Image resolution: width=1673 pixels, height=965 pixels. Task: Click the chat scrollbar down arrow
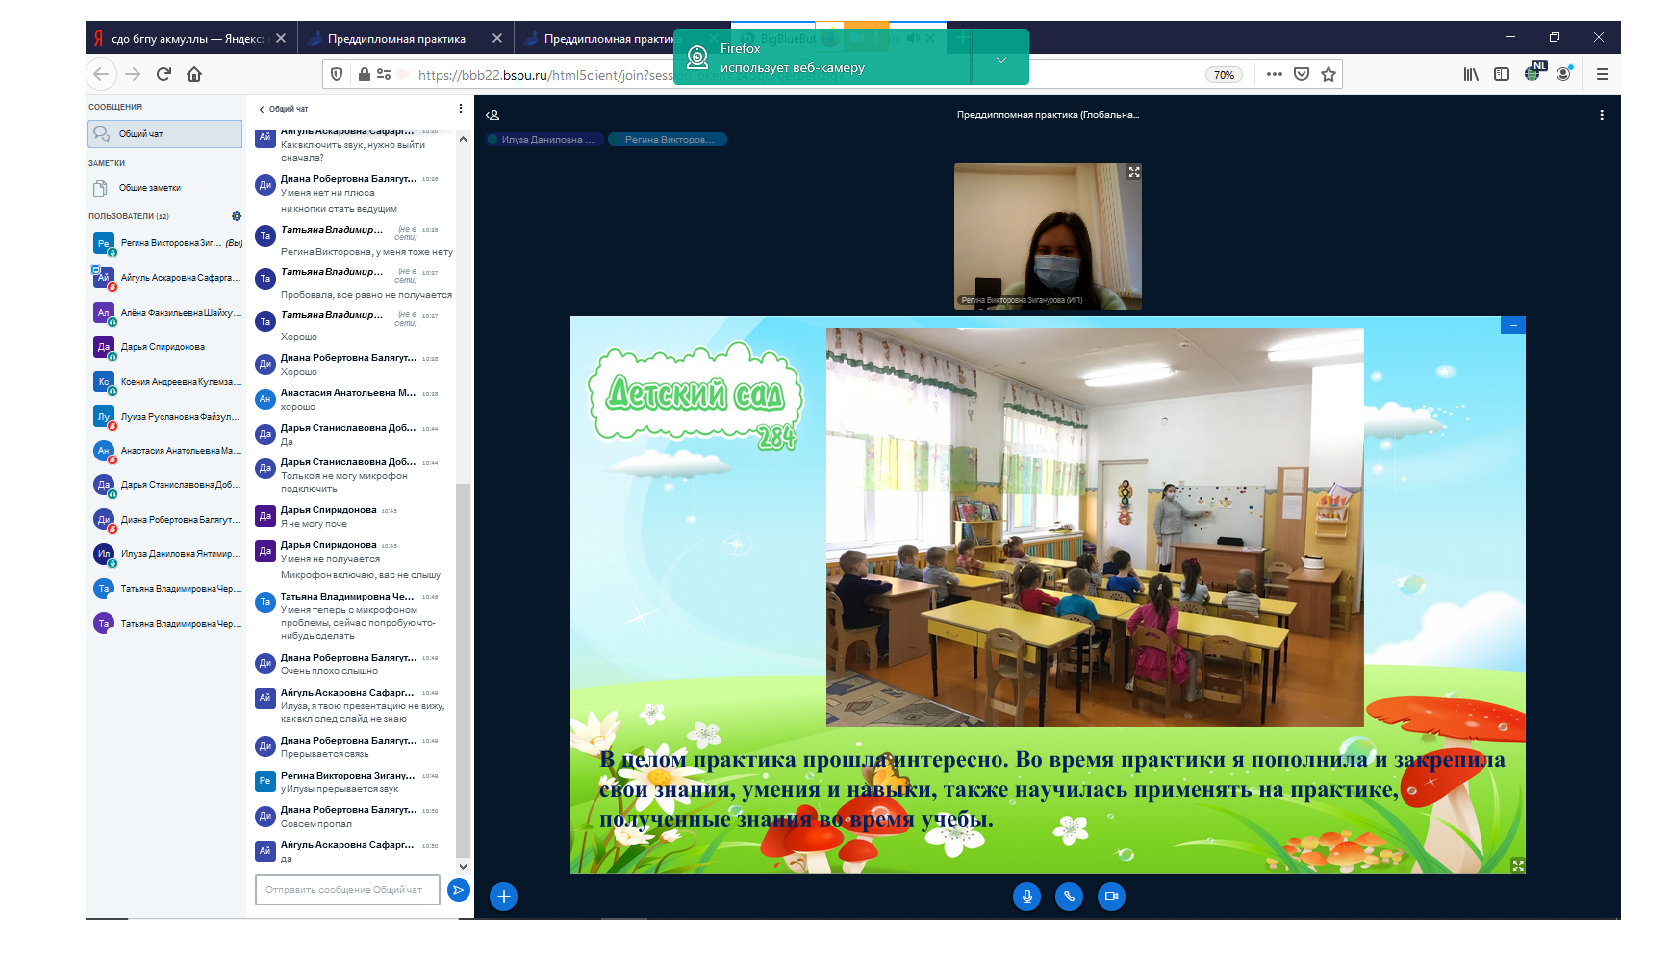pyautogui.click(x=463, y=867)
